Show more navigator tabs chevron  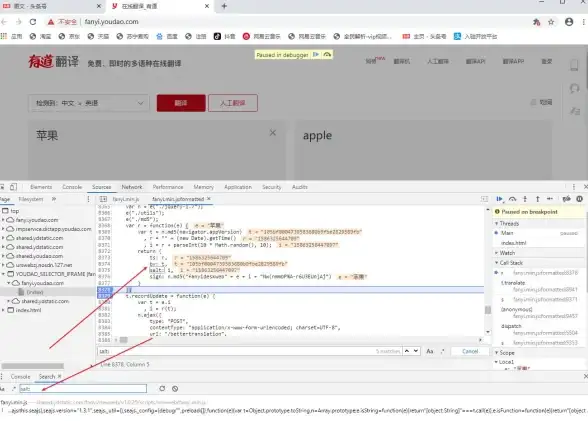54,199
